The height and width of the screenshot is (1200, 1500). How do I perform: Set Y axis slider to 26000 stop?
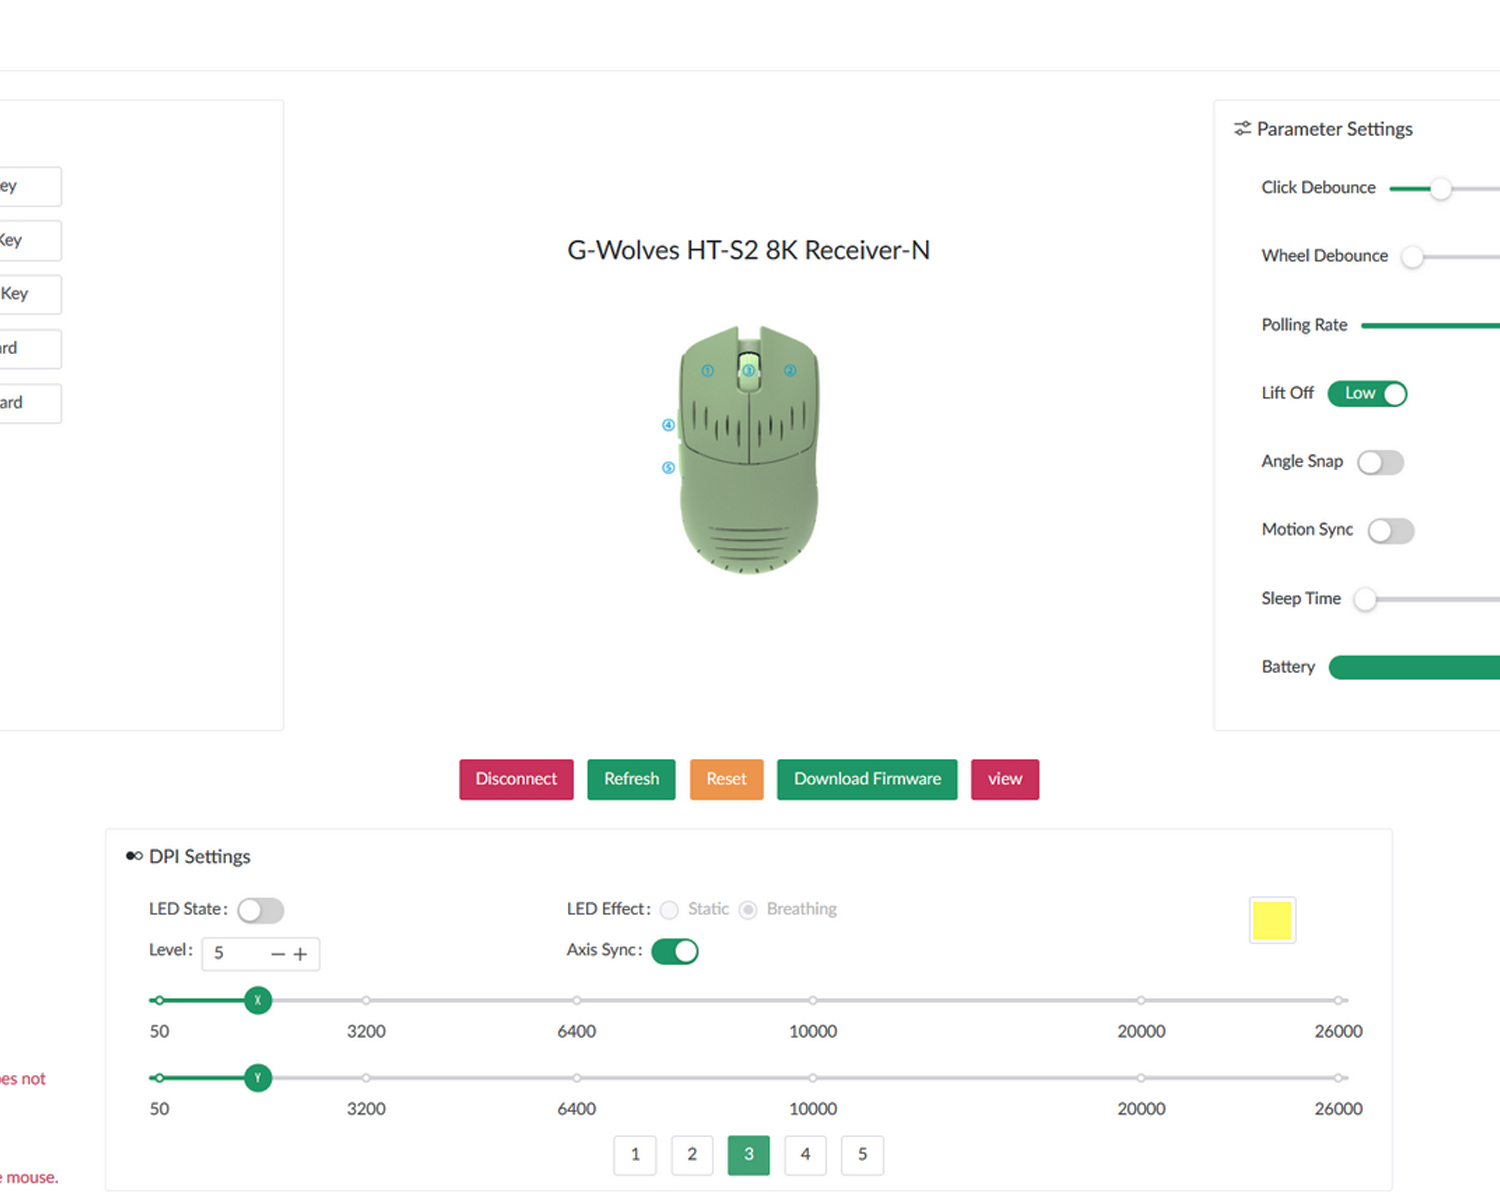1338,1078
